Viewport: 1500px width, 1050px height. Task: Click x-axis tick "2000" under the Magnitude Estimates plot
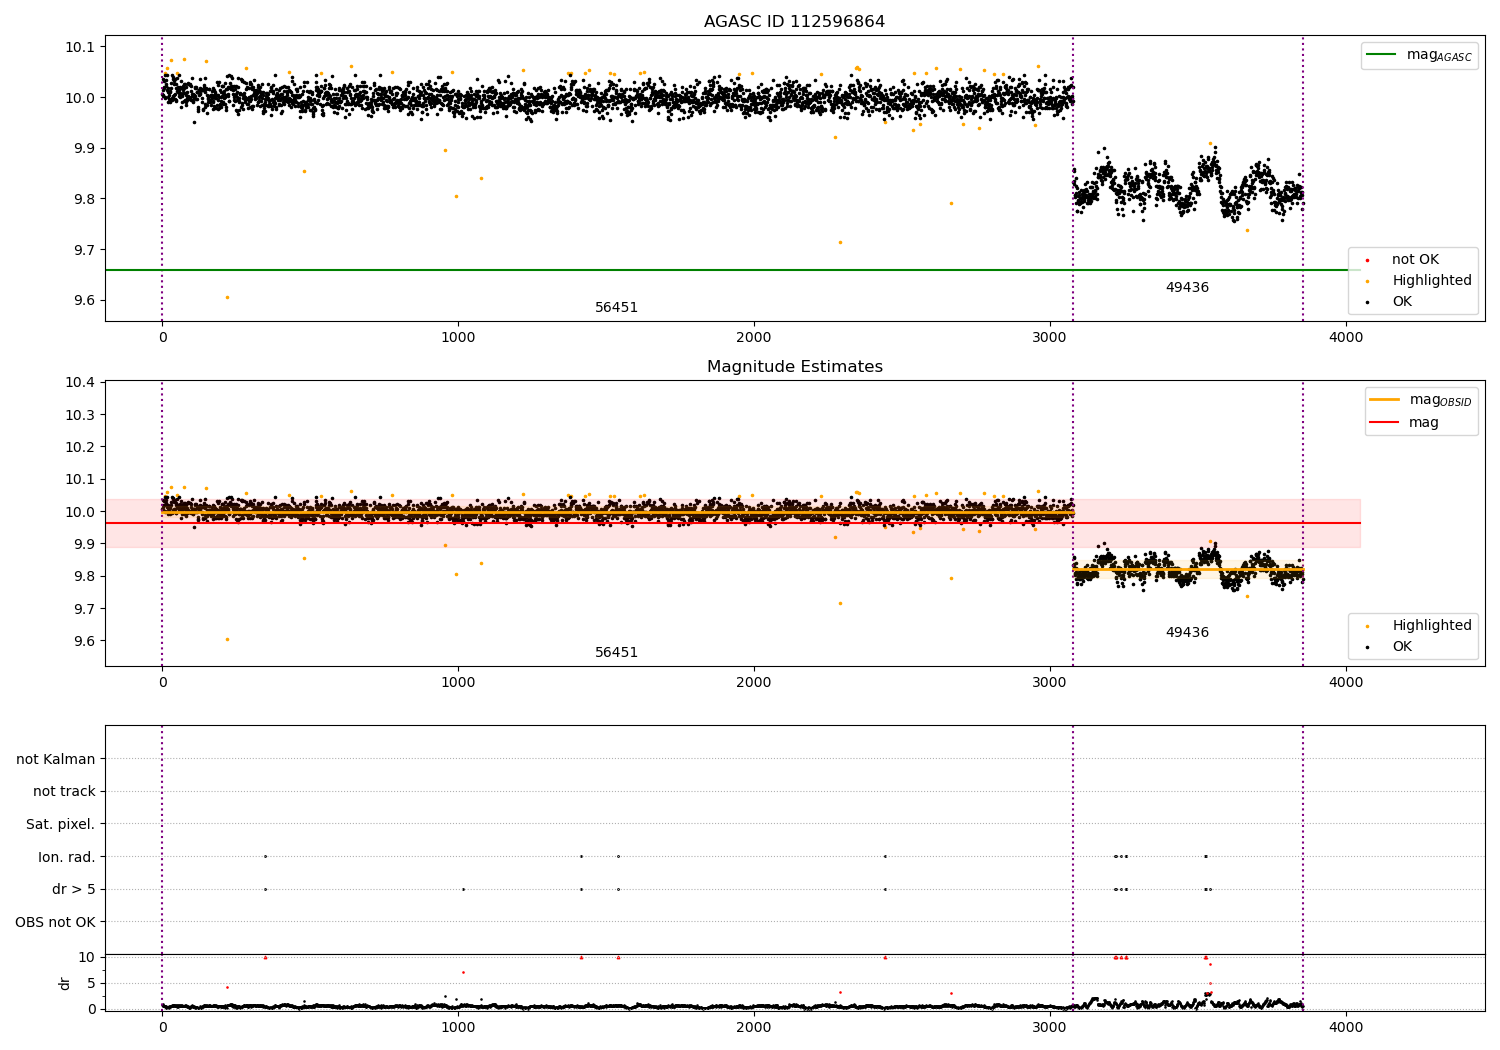point(754,683)
